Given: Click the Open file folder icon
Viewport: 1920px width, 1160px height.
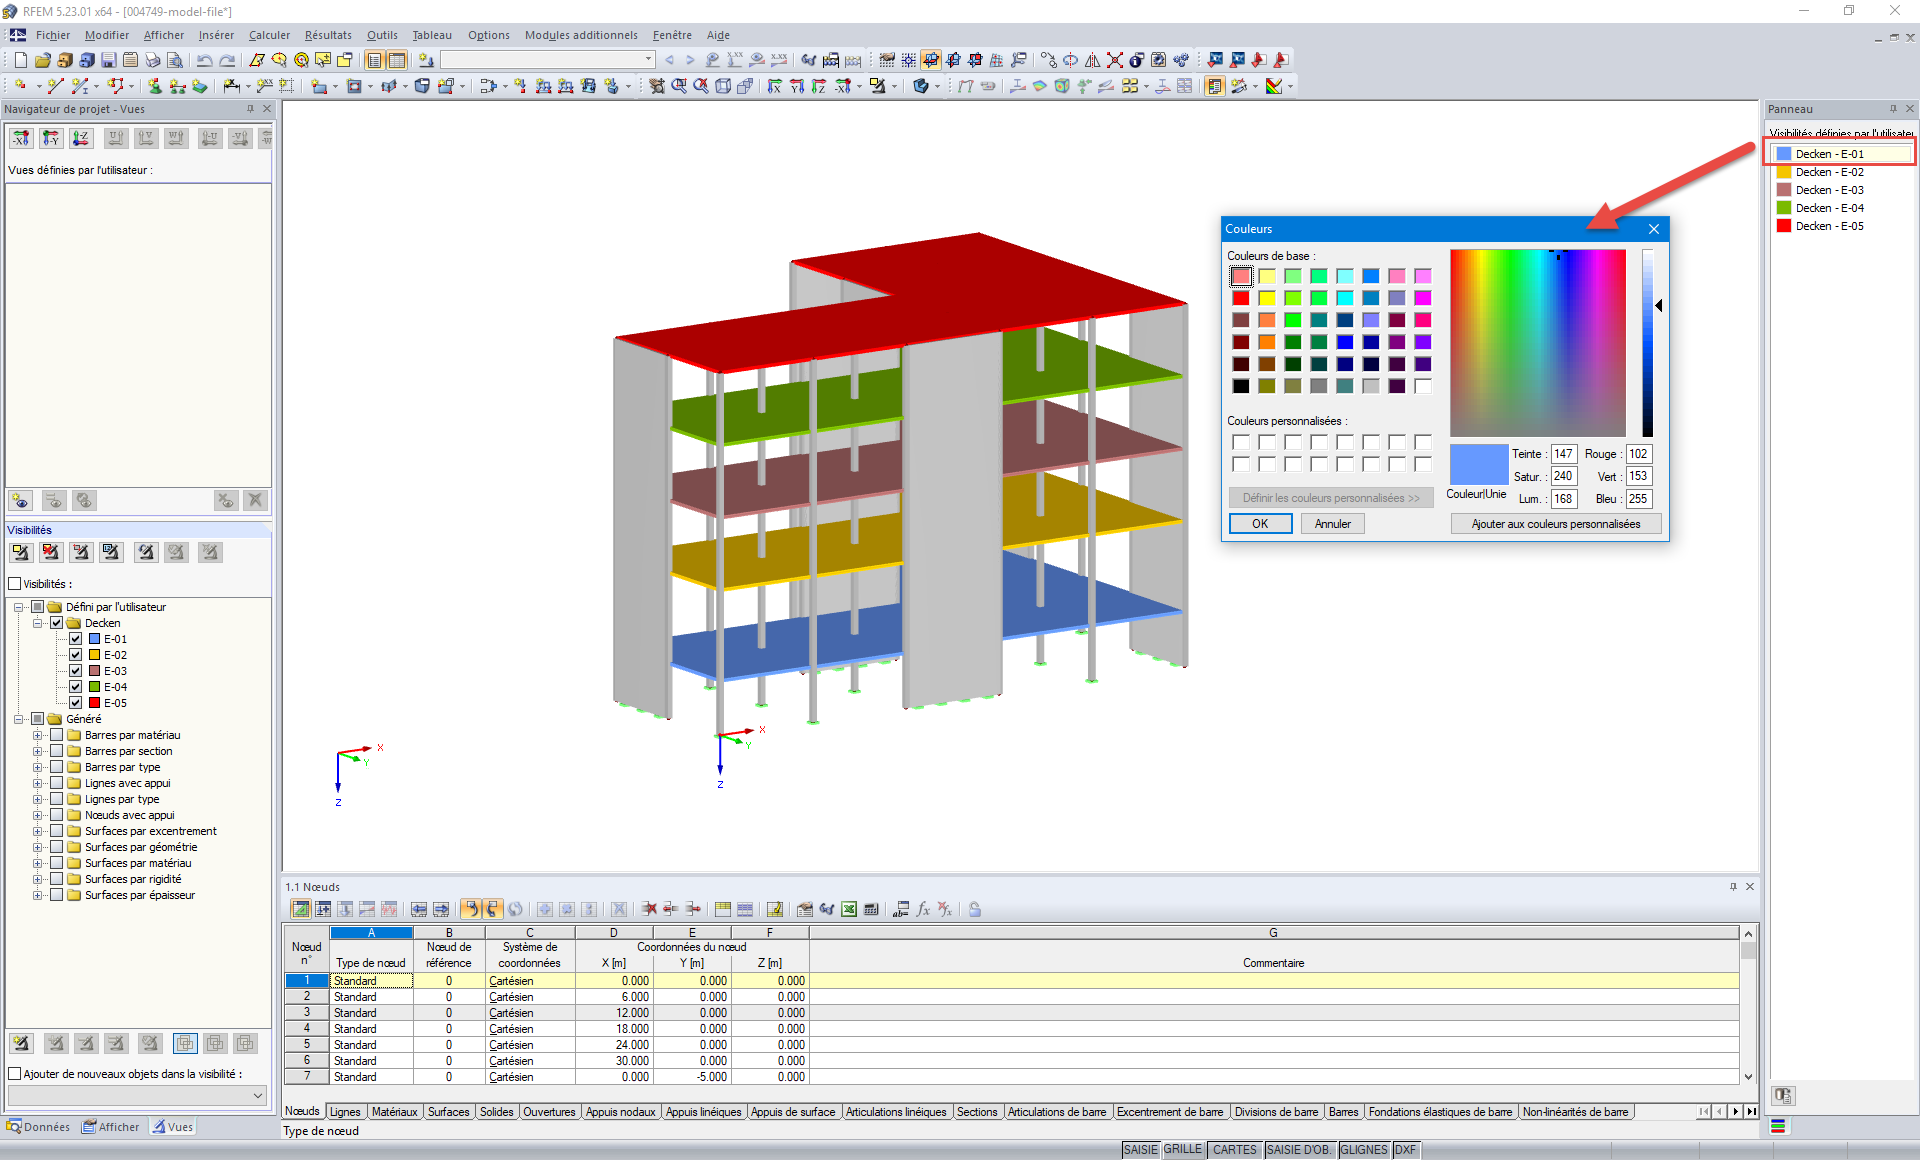Looking at the screenshot, I should point(43,60).
